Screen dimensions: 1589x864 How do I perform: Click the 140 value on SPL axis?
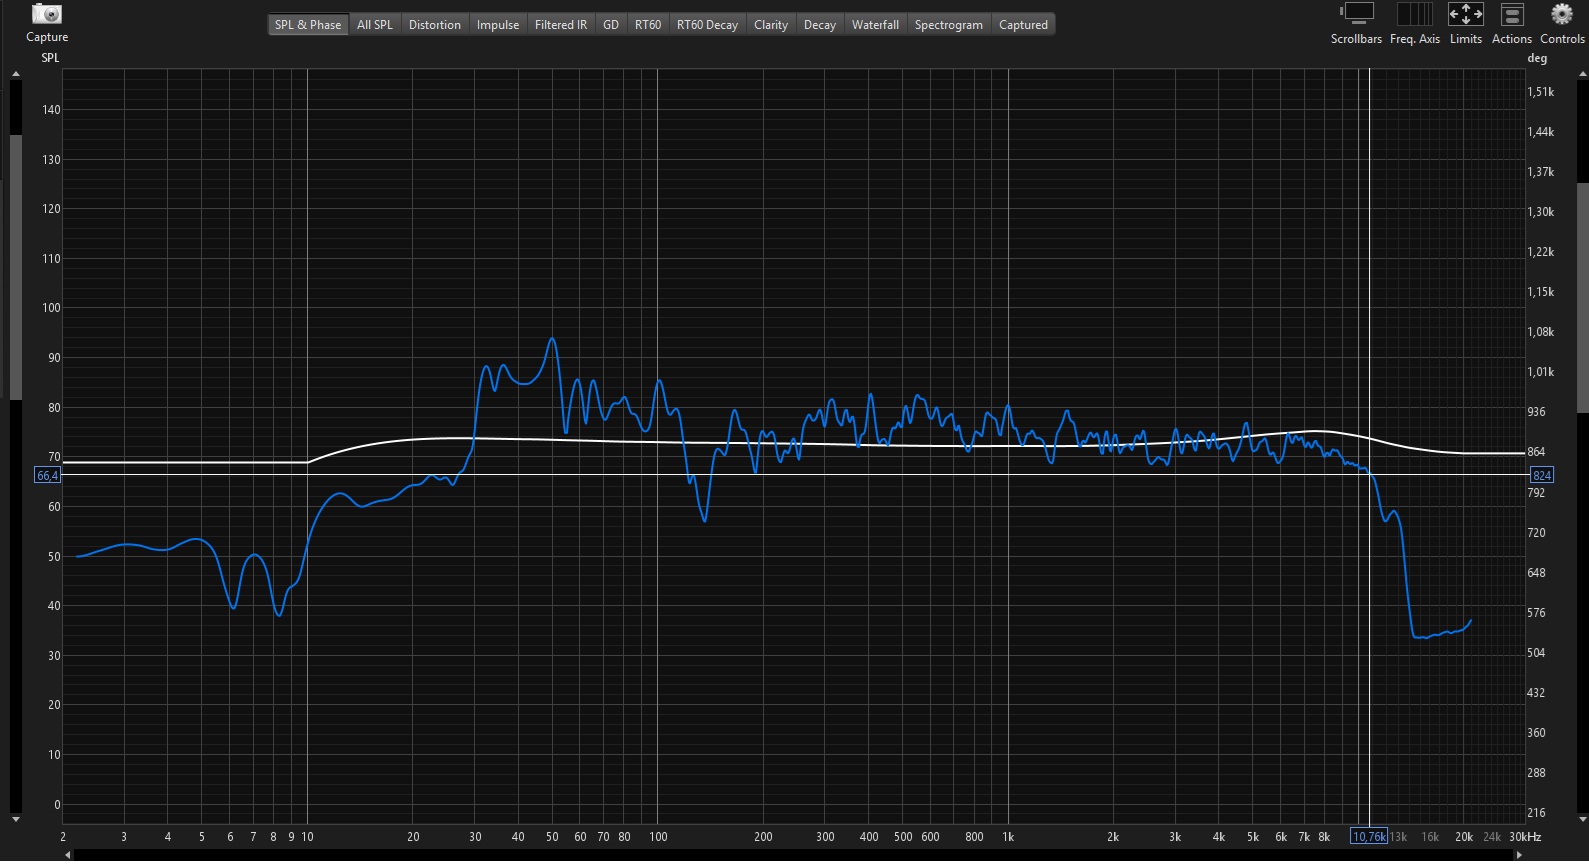coord(51,110)
